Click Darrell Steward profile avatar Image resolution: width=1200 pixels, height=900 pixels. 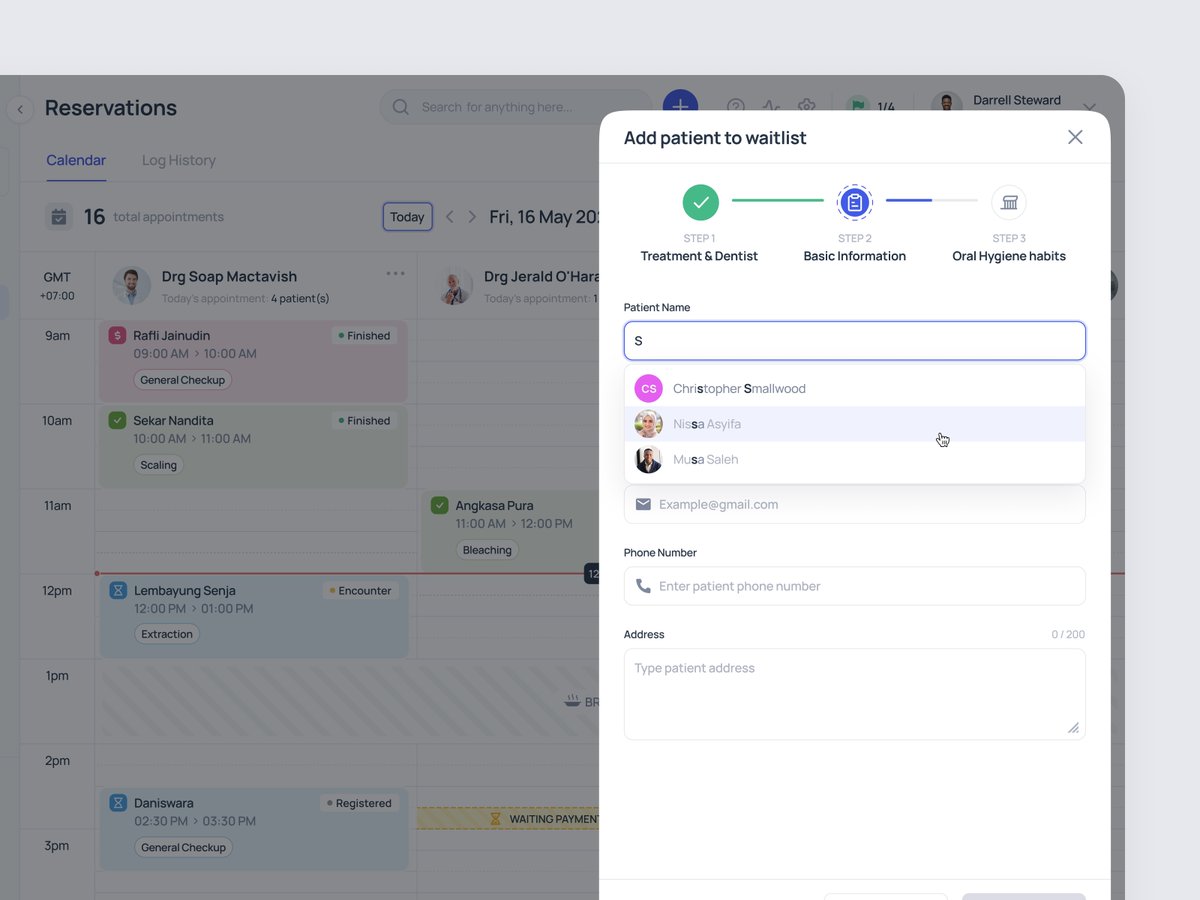pyautogui.click(x=947, y=104)
